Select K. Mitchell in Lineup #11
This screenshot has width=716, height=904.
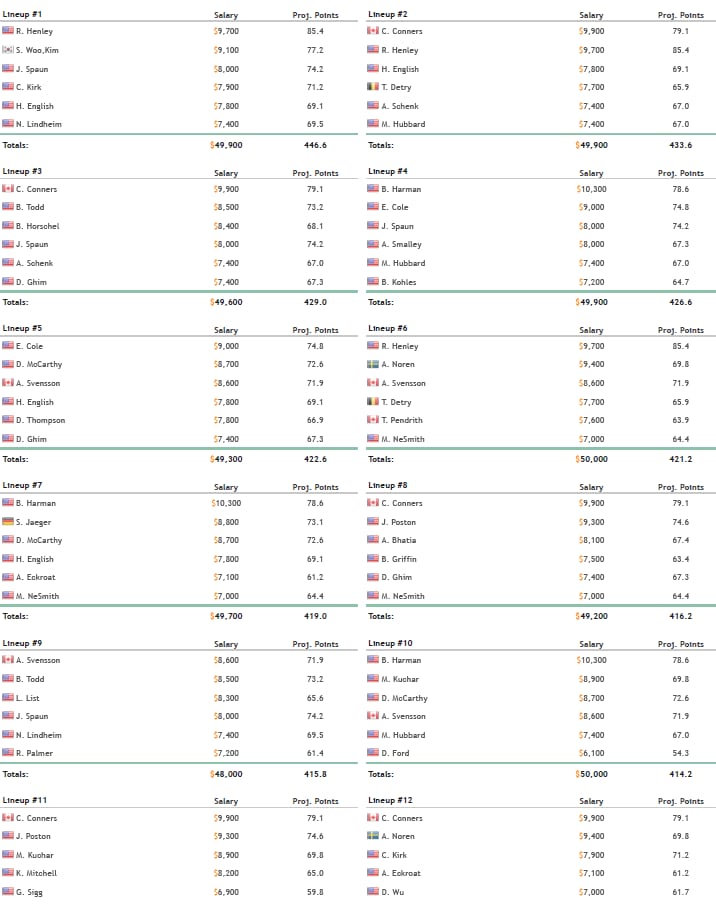(36, 873)
